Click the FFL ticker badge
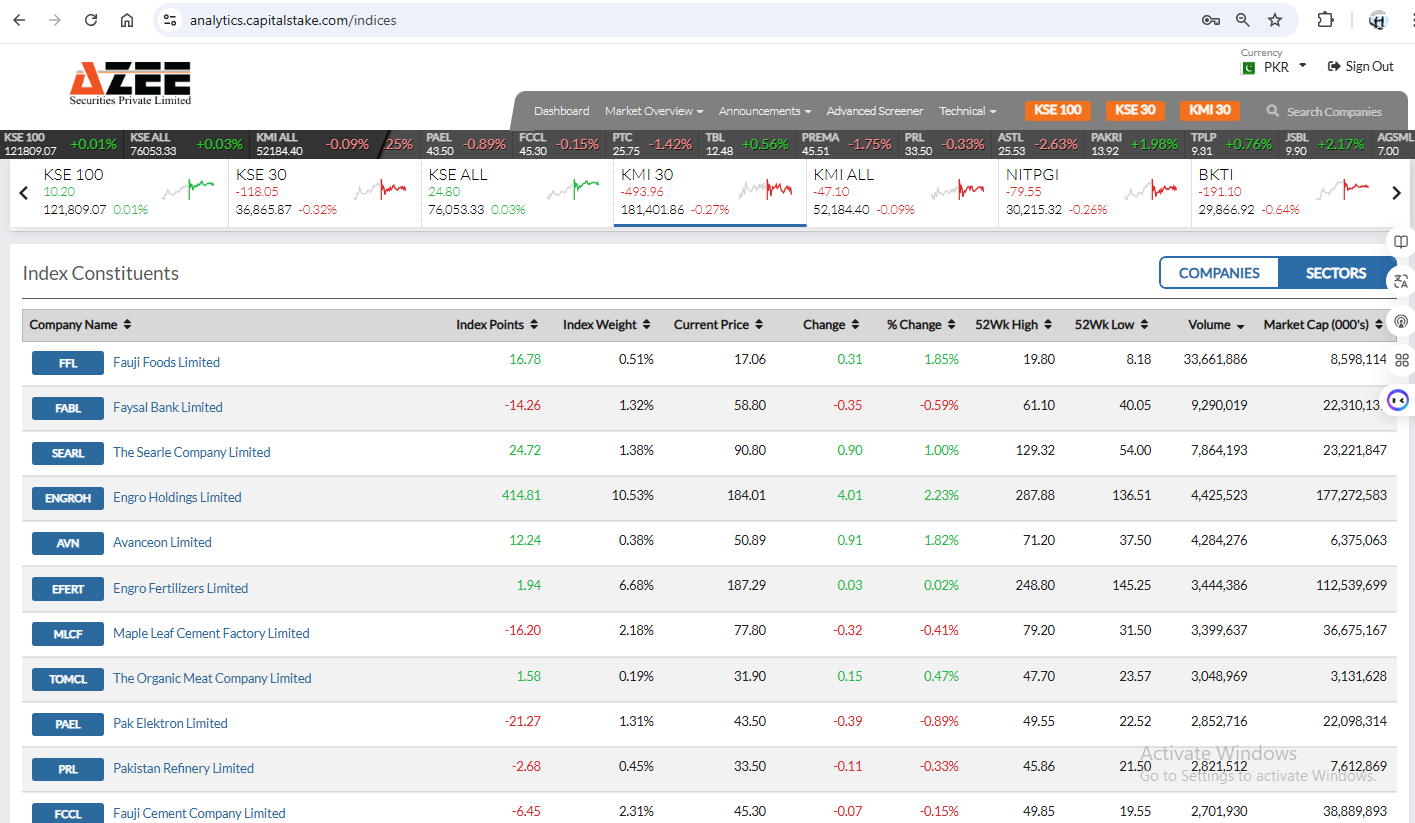This screenshot has width=1415, height=823. pos(68,363)
